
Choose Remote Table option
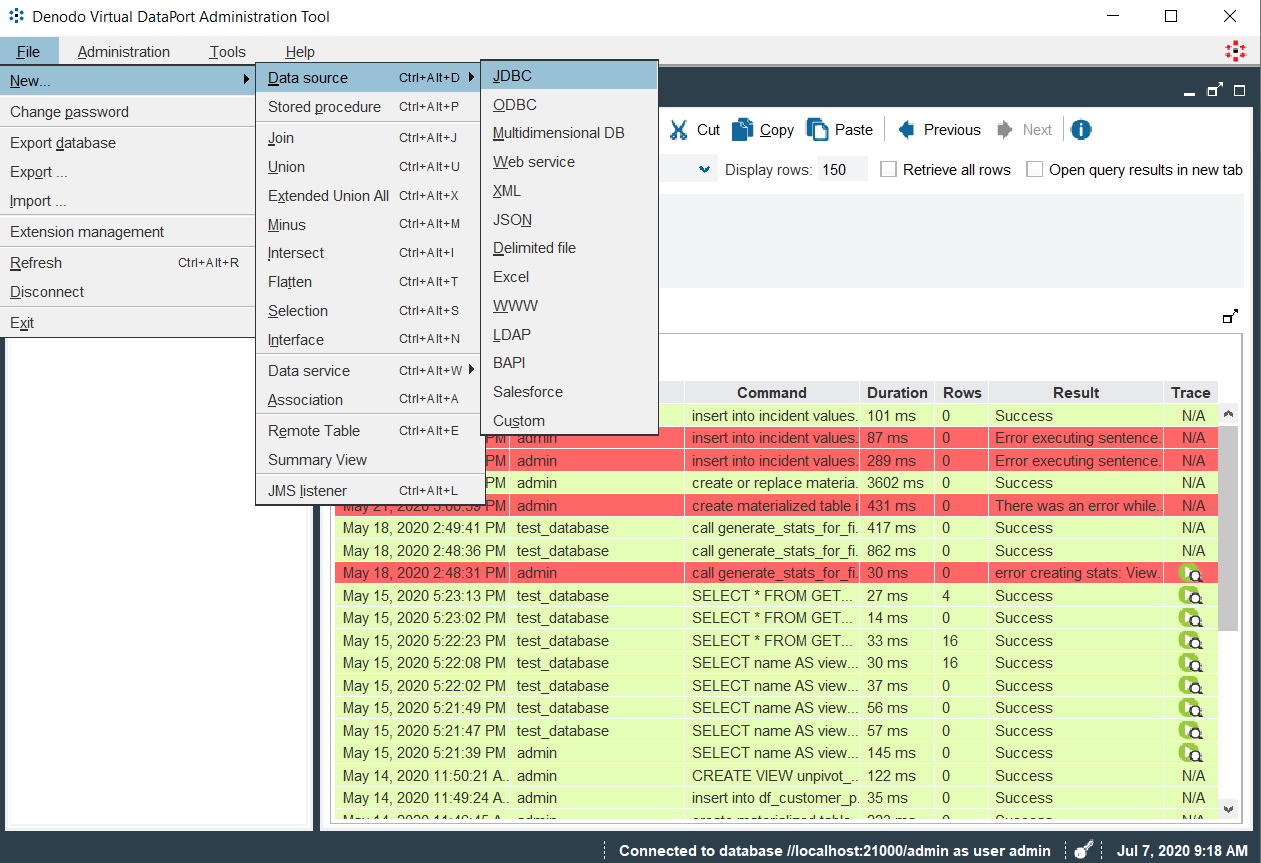click(370, 431)
